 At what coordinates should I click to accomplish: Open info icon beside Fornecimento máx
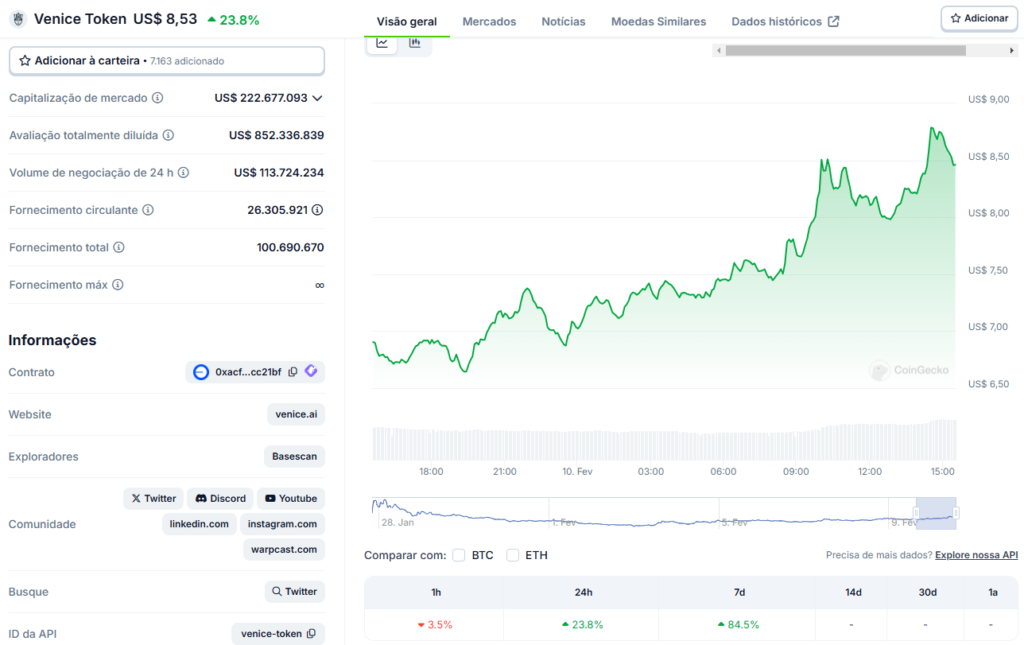(x=118, y=285)
